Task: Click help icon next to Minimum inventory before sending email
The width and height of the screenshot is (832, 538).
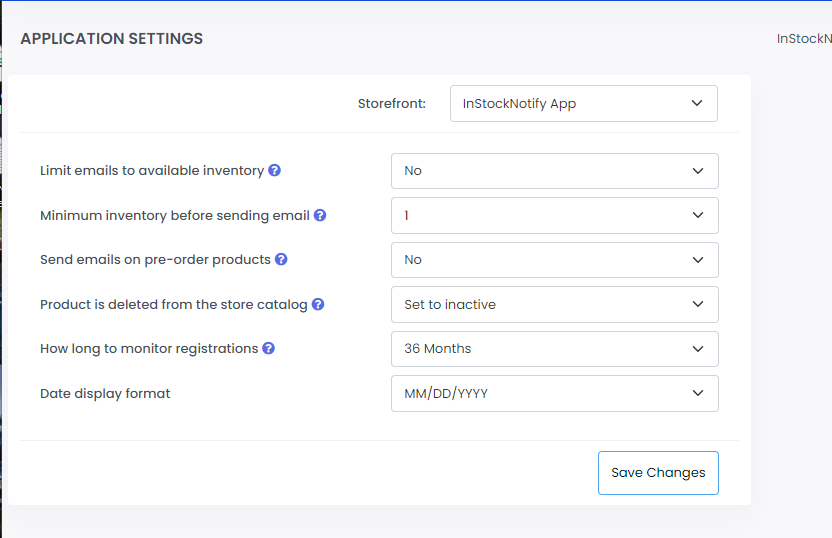Action: (x=320, y=215)
